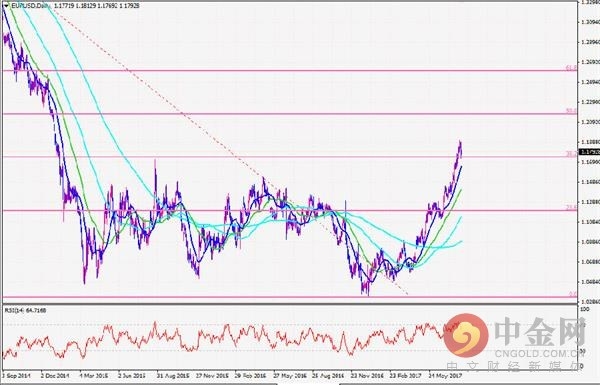This screenshot has width=600, height=385.
Task: Click the 2 Dec 2014 date marker
Action: (x=55, y=376)
